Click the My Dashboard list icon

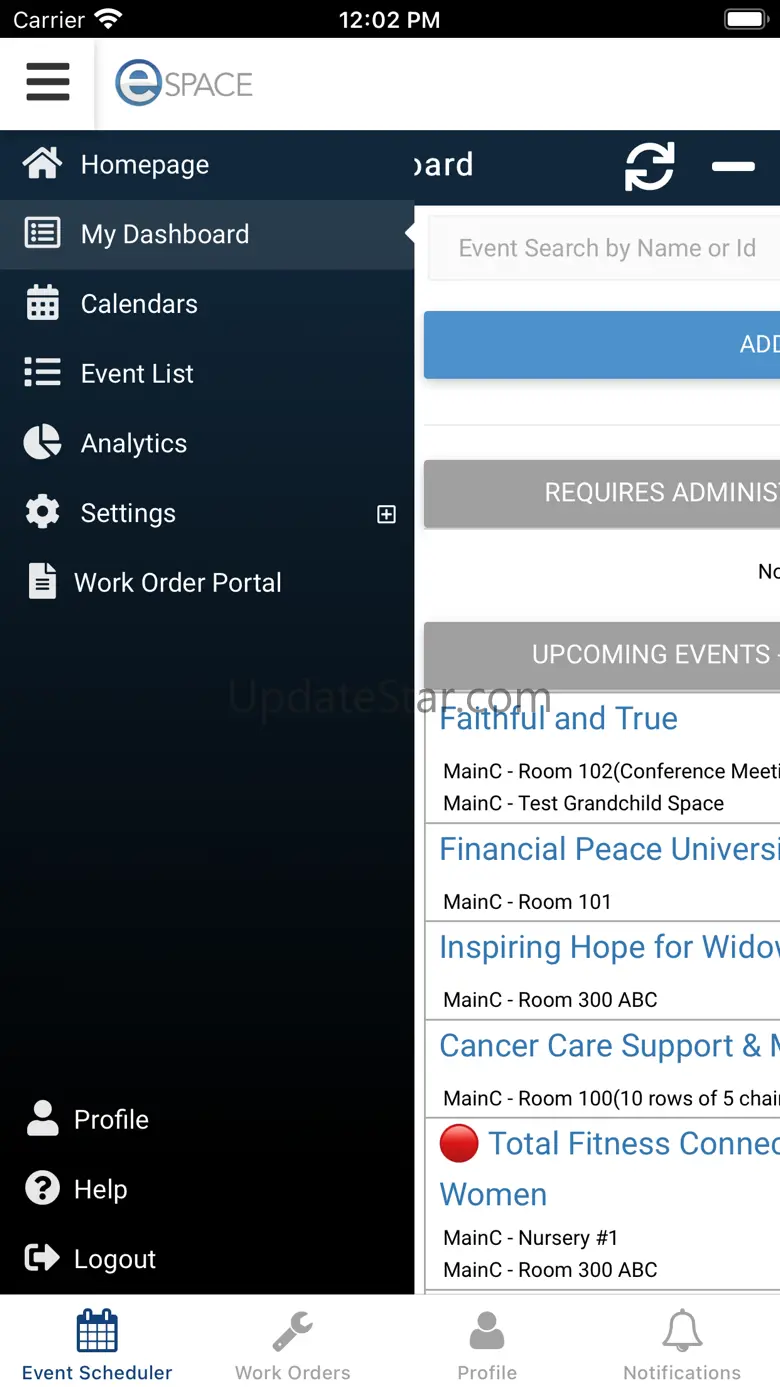(x=42, y=234)
